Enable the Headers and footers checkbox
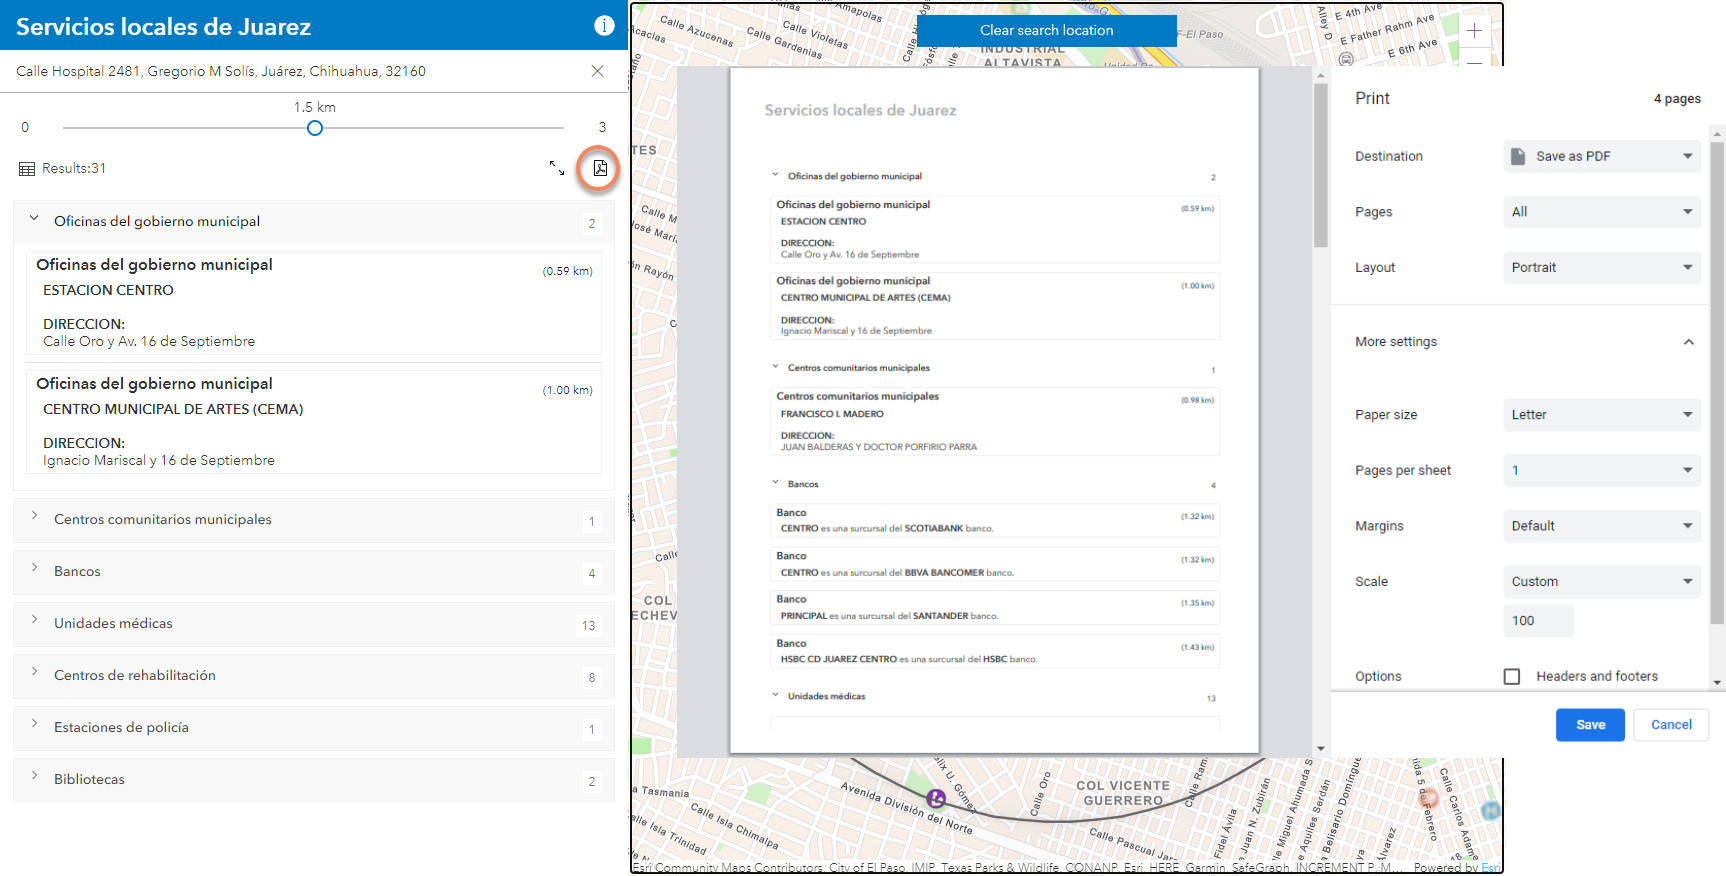The height and width of the screenshot is (876, 1726). click(1512, 677)
